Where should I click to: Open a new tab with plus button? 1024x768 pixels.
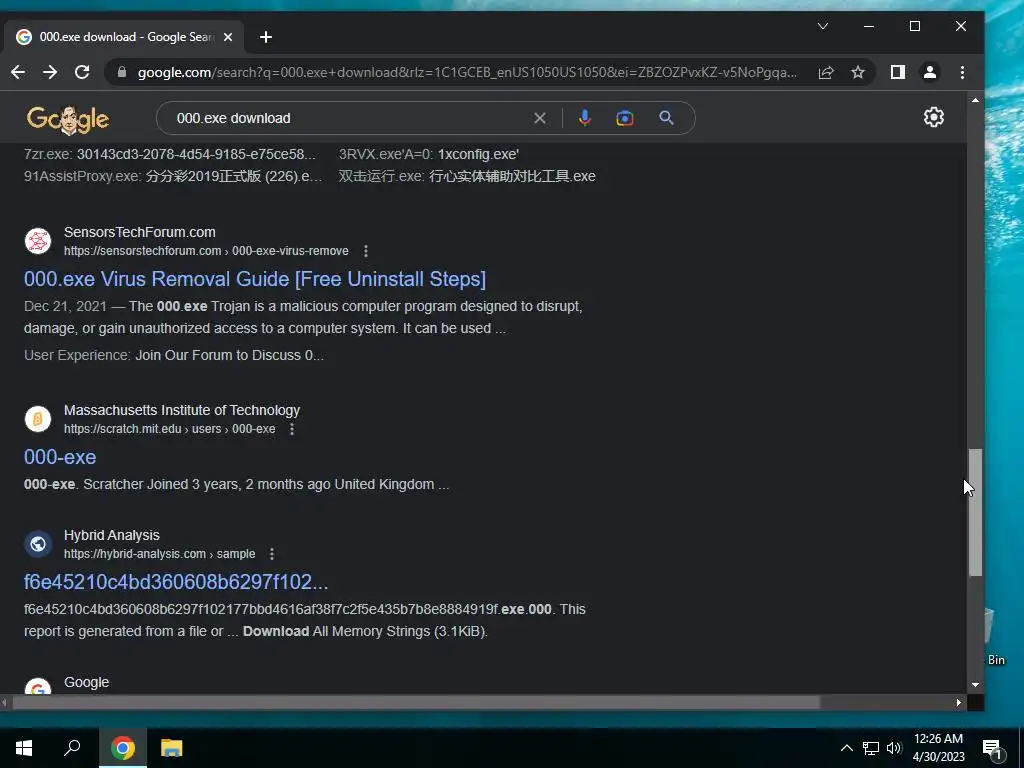pos(266,37)
